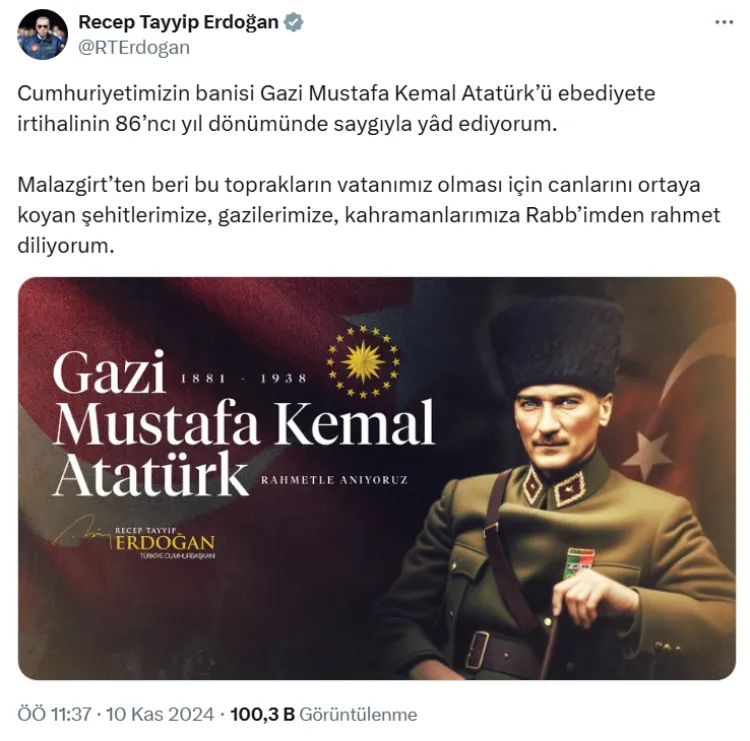This screenshot has height=741, width=750.
Task: Click the Erdoğan signature in the image
Action: 134,537
